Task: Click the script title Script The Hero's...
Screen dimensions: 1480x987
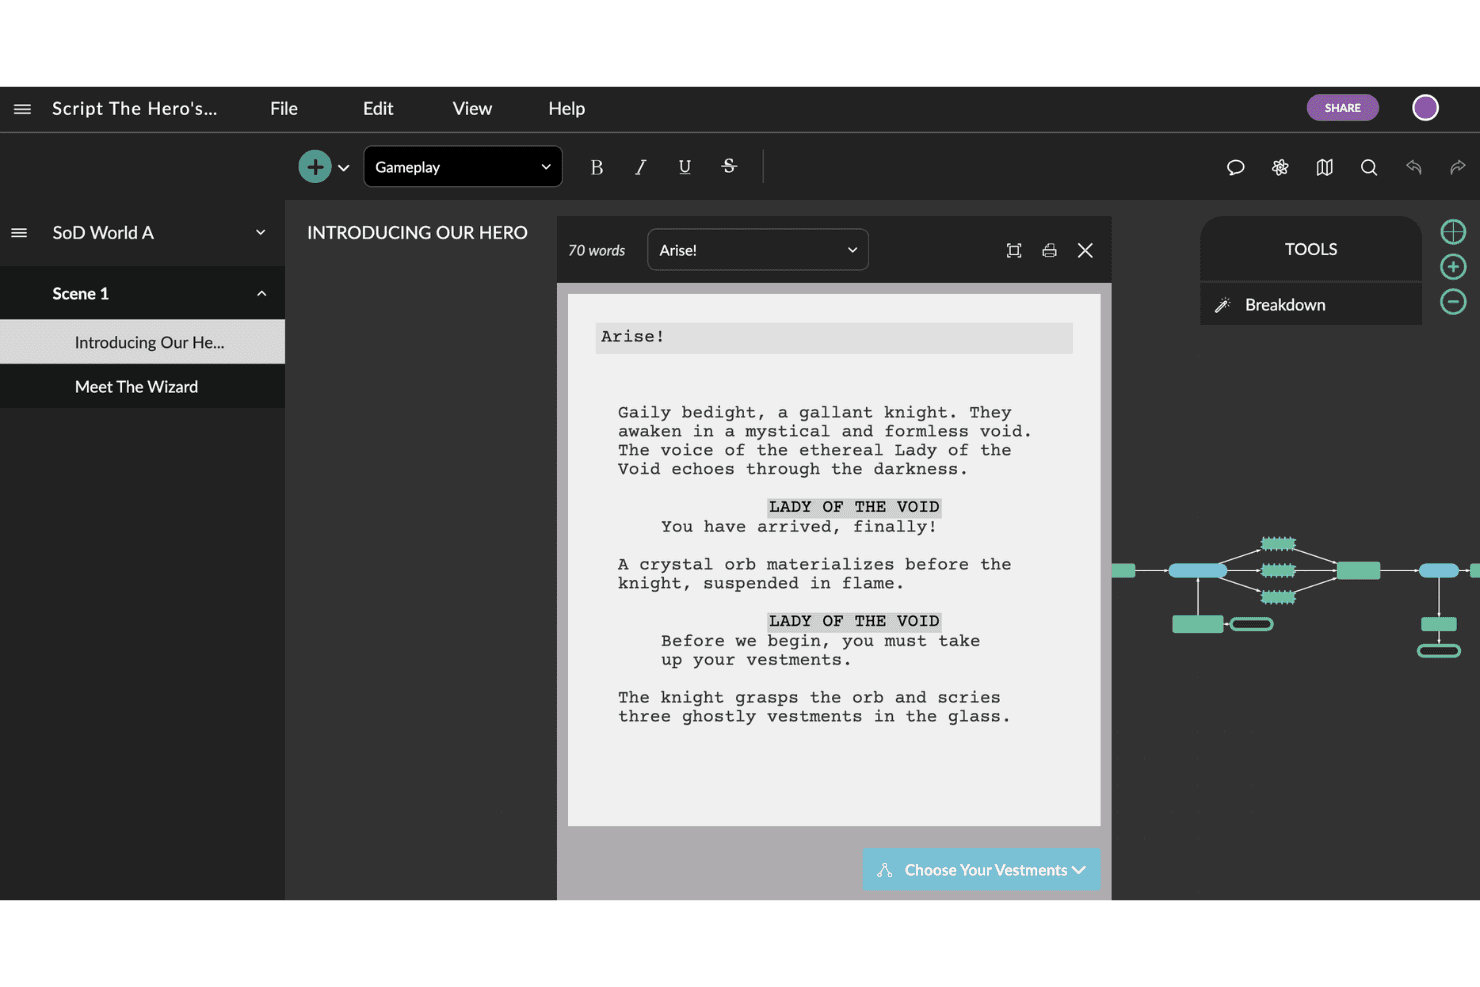Action: pyautogui.click(x=134, y=109)
